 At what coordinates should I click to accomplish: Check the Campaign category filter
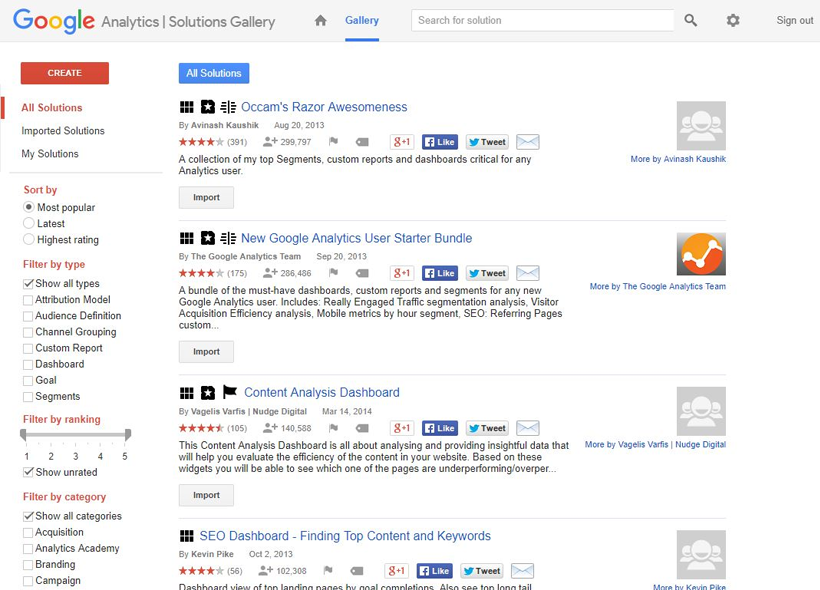point(28,581)
